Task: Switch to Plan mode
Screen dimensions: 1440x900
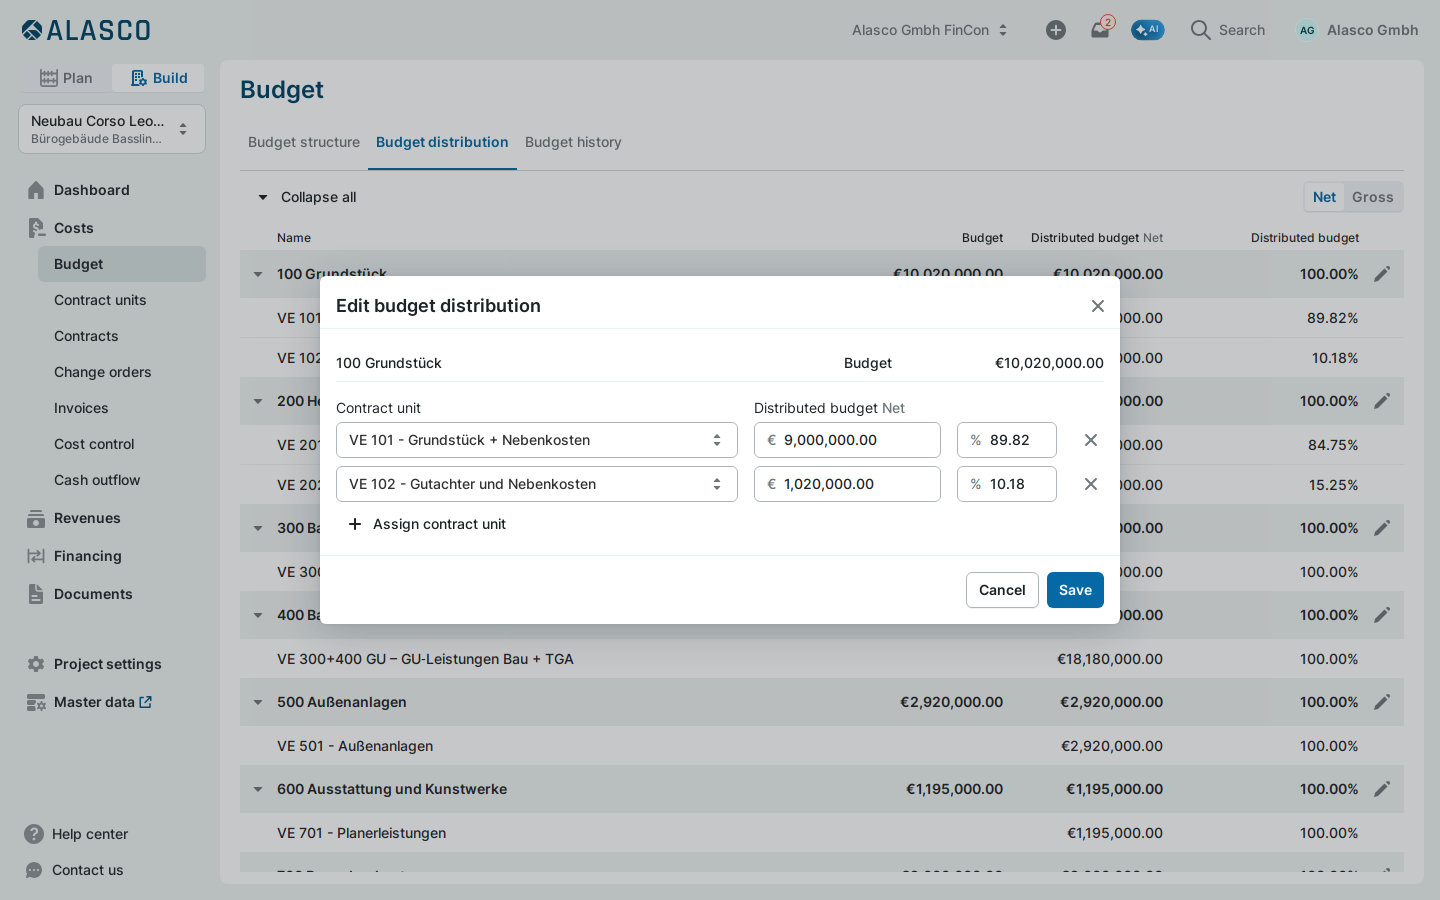Action: point(66,78)
